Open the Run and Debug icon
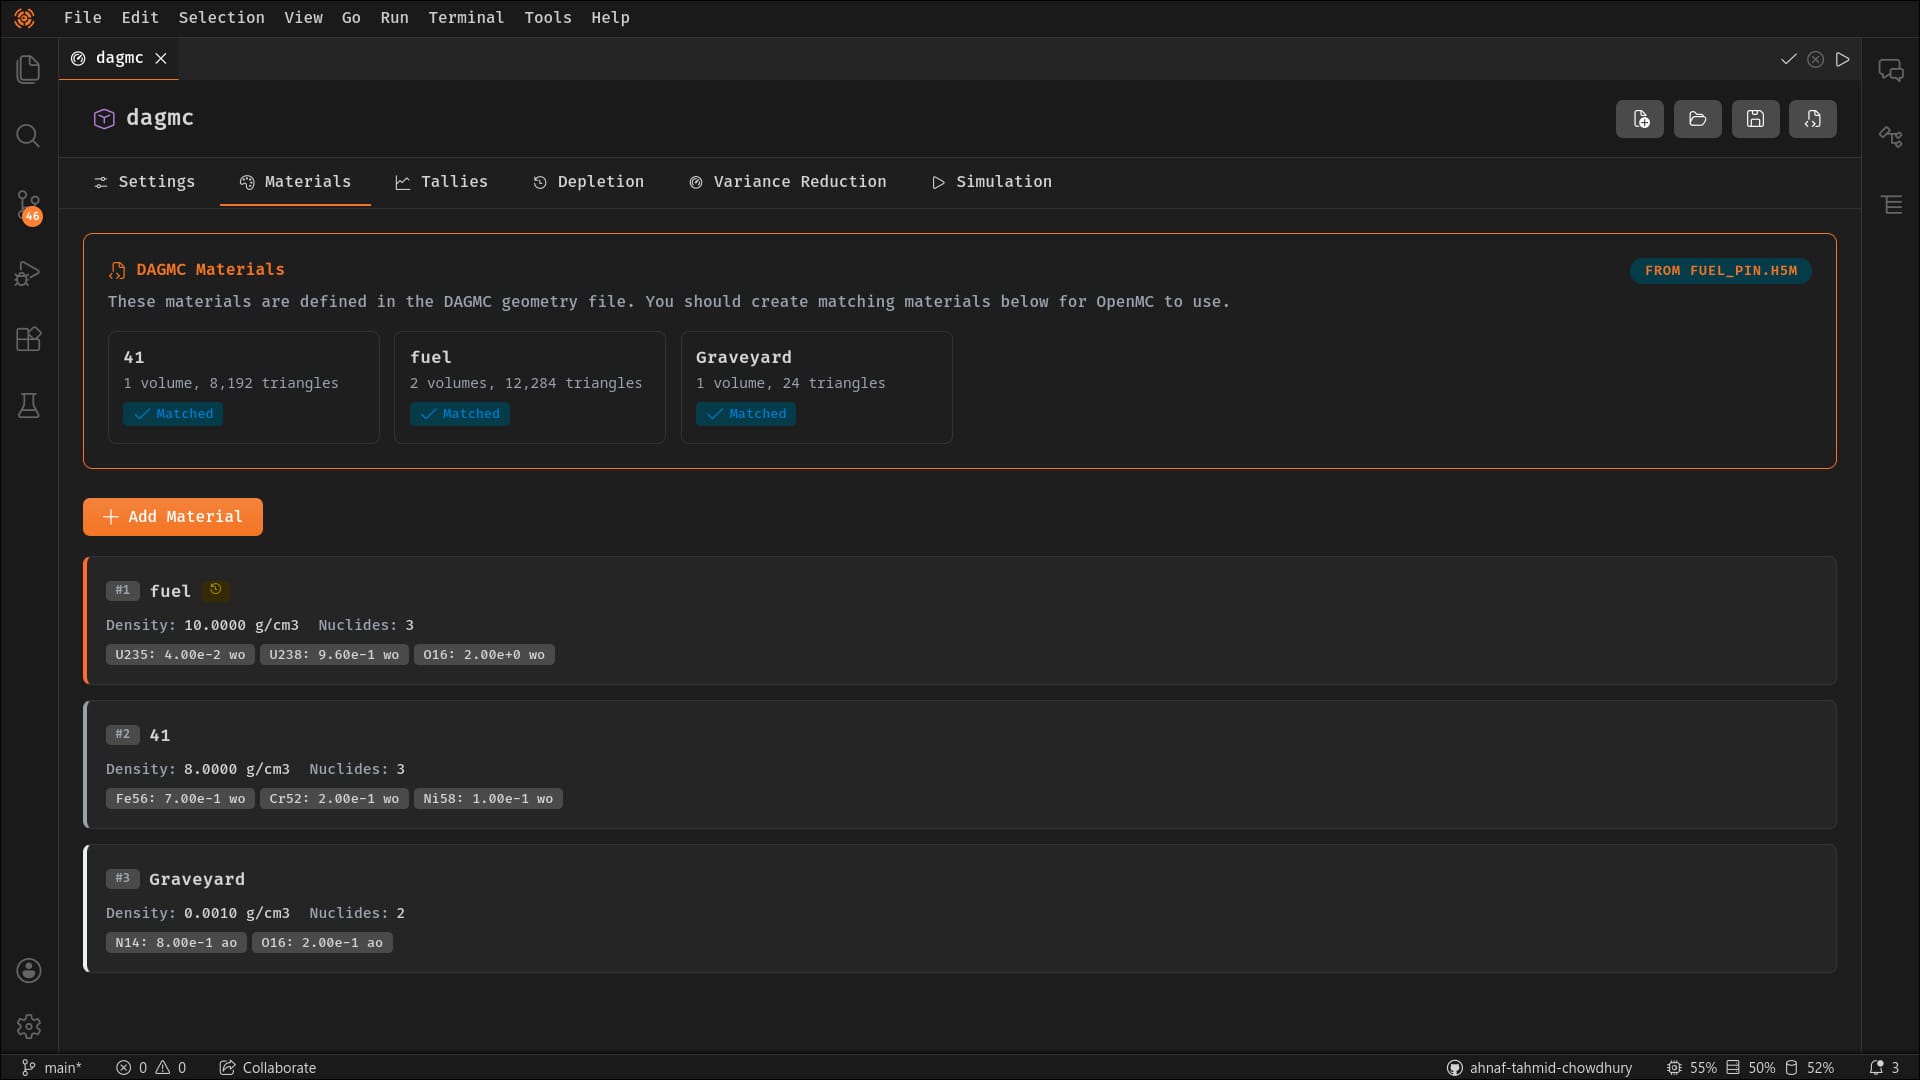 point(28,273)
